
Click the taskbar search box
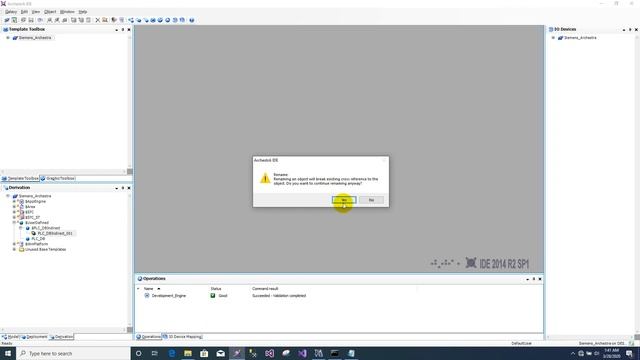(x=73, y=353)
